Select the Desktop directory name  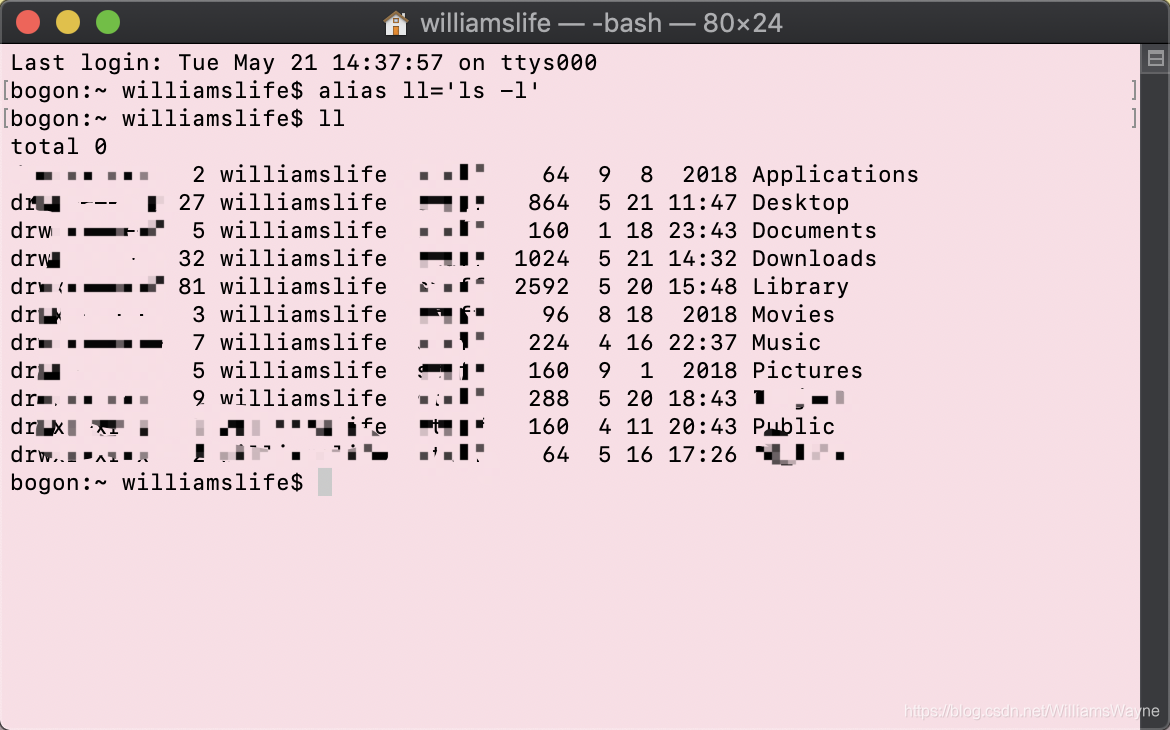(800, 203)
